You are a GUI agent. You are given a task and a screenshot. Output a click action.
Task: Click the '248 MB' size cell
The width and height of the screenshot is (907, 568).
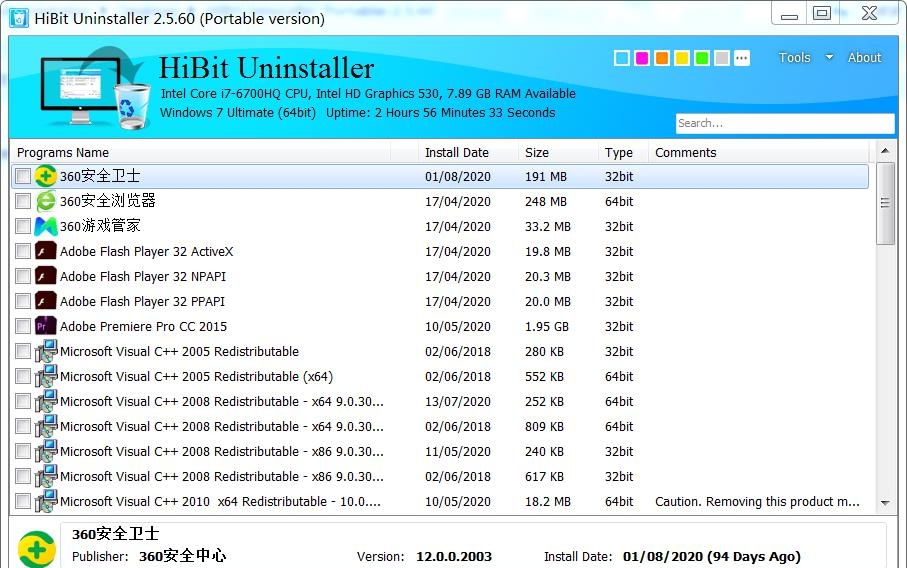(x=545, y=201)
